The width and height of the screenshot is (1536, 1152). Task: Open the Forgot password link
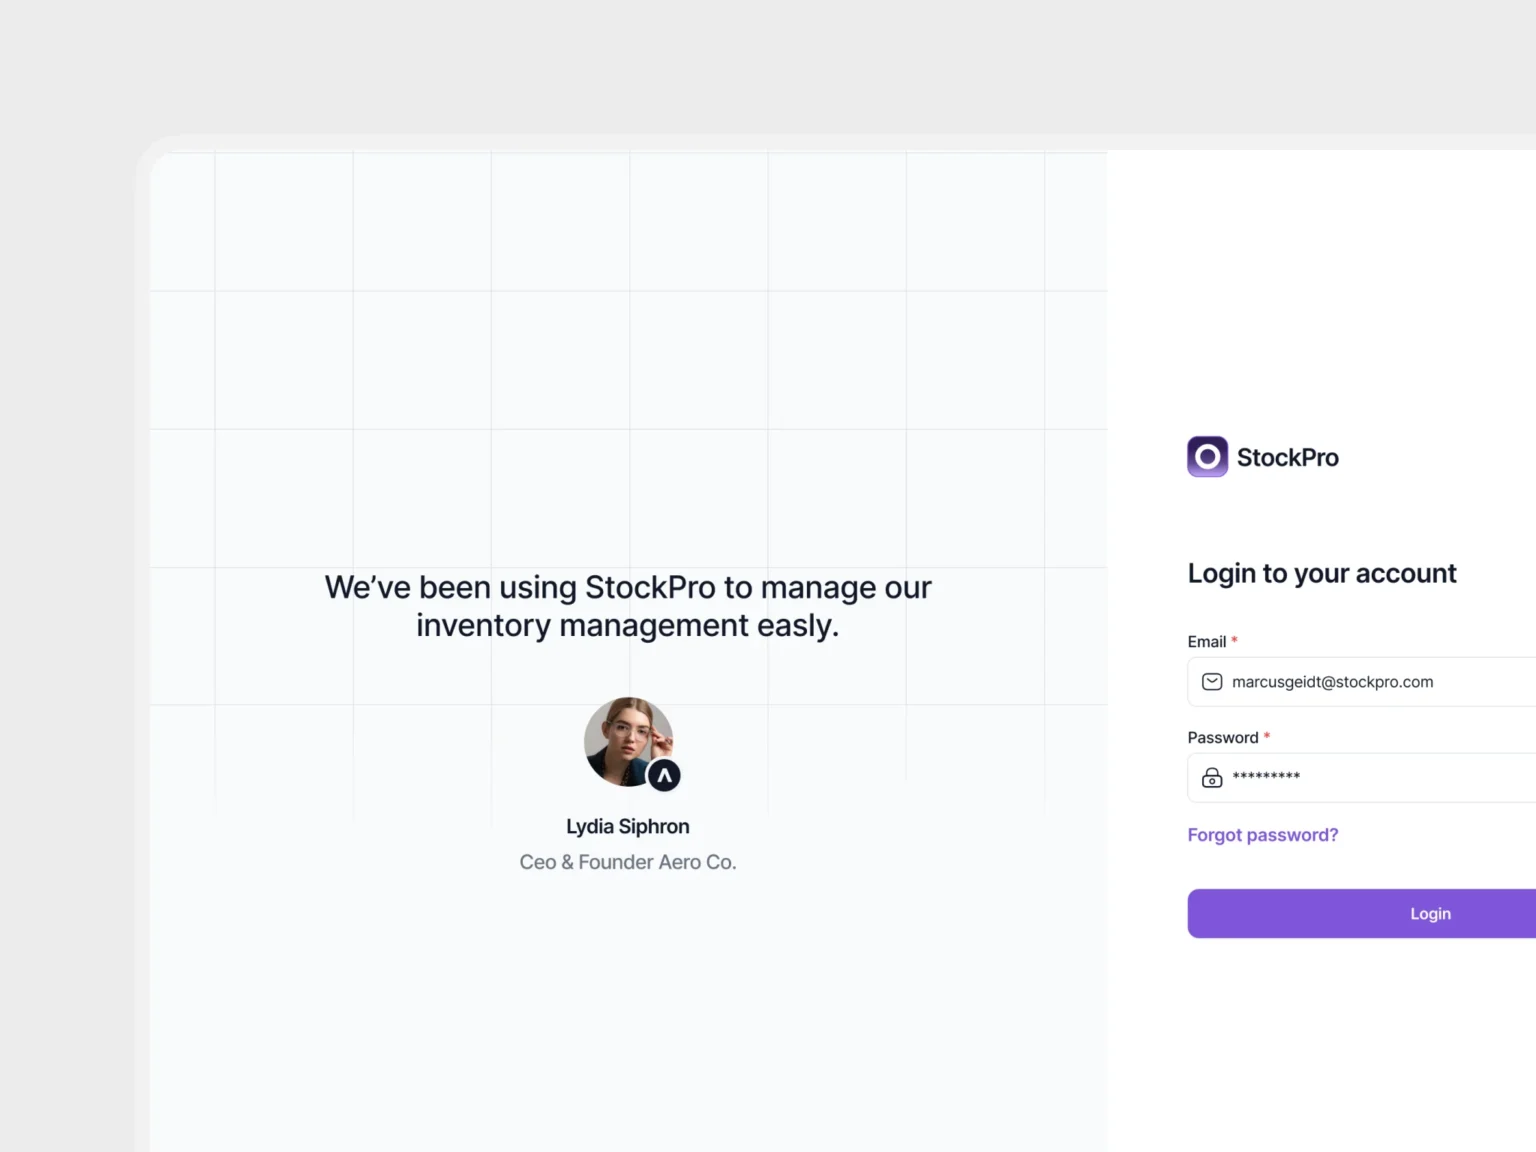(x=1262, y=835)
